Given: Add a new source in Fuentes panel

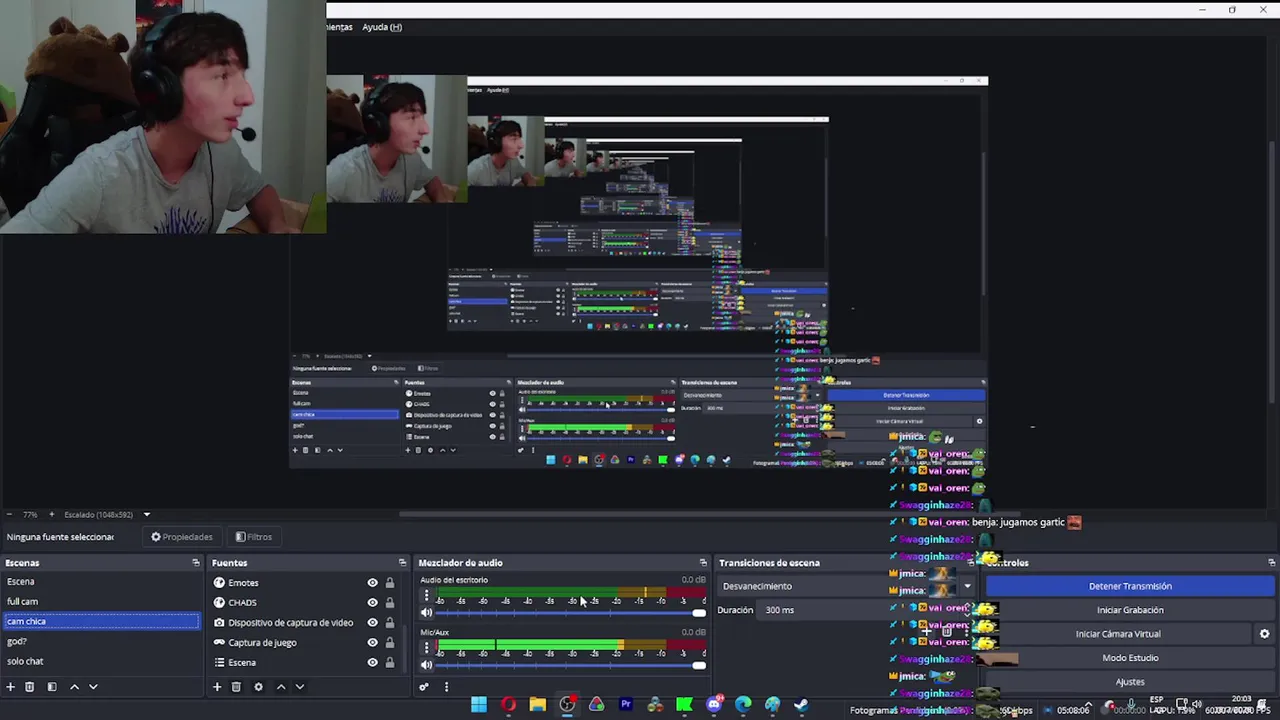Looking at the screenshot, I should click(x=217, y=687).
